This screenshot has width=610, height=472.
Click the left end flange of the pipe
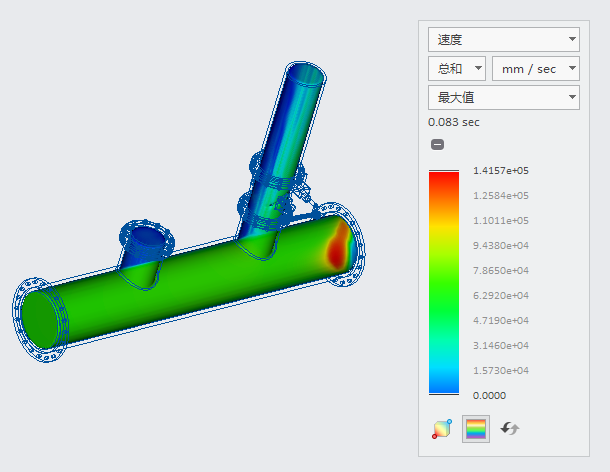coord(40,320)
